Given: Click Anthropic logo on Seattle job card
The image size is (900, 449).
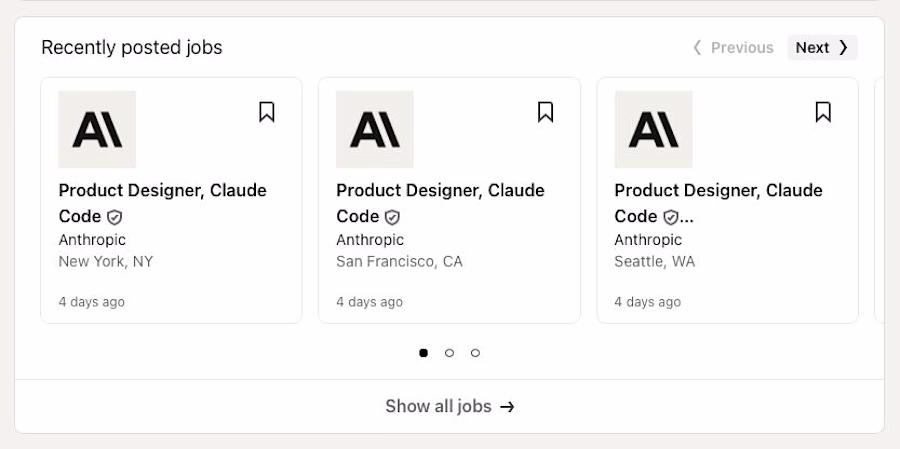Looking at the screenshot, I should coord(653,130).
